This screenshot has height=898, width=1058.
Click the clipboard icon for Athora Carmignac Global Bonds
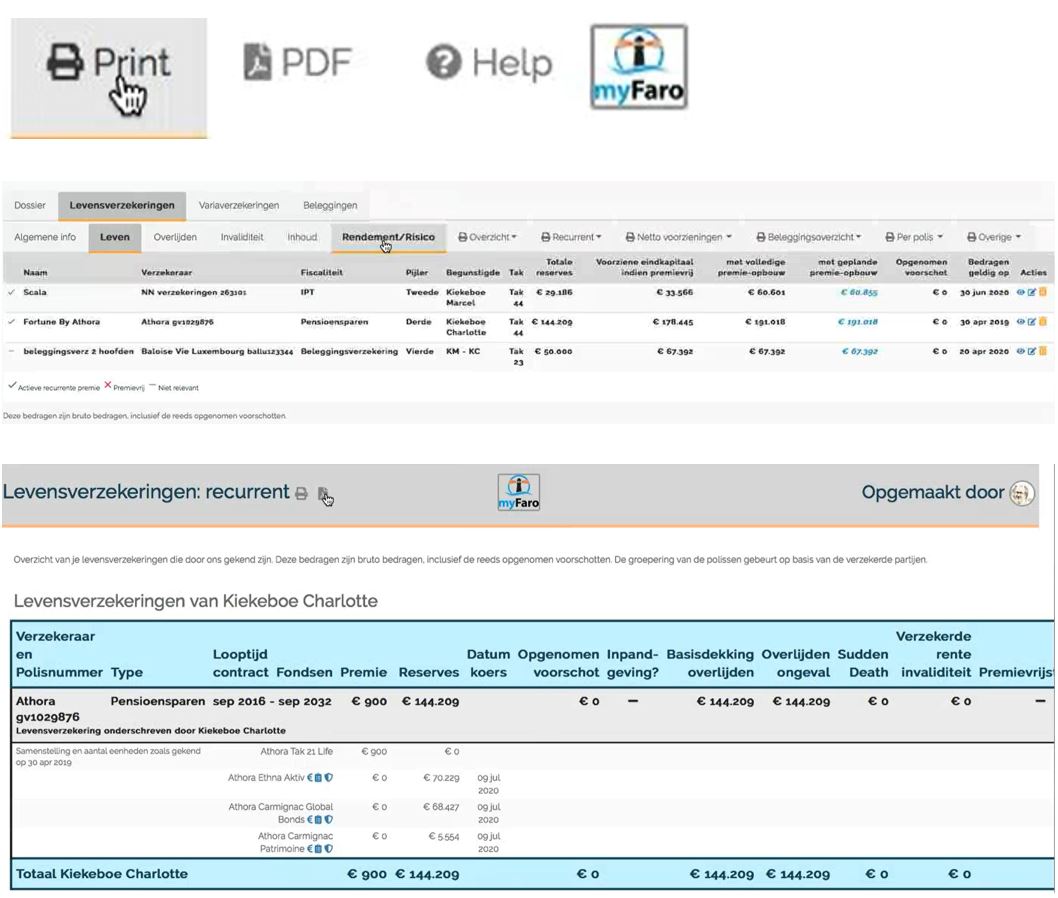(318, 820)
